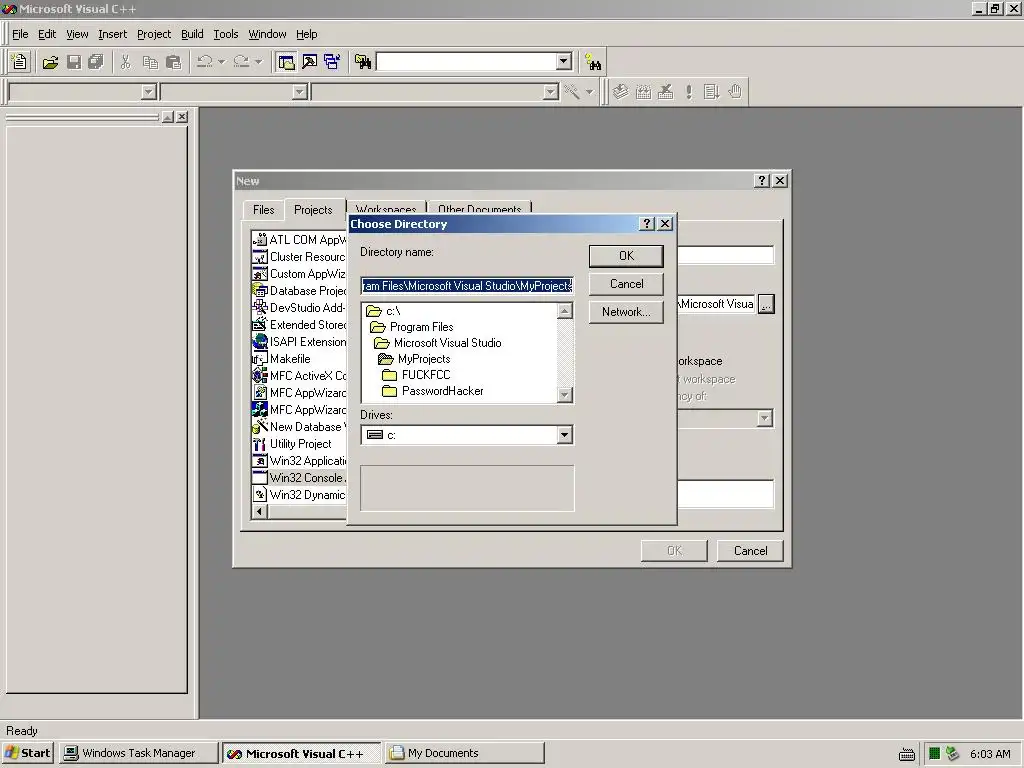Click Cancel in Choose Directory dialog

coord(626,284)
